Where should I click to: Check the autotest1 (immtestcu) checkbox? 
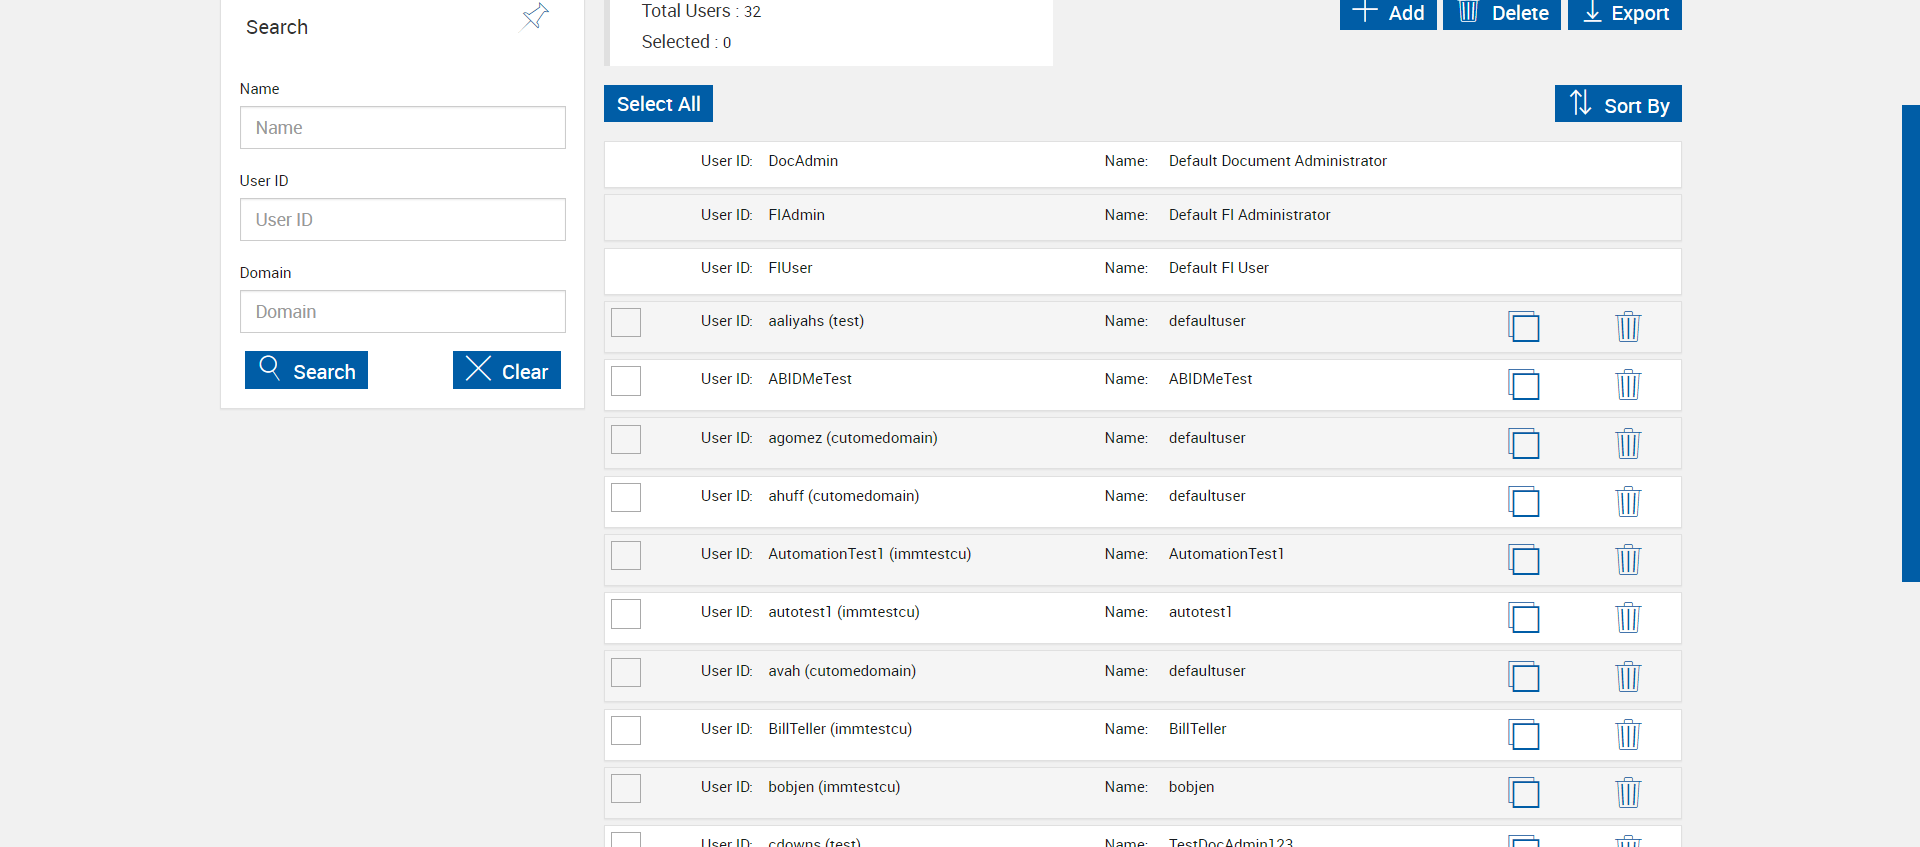pyautogui.click(x=626, y=613)
